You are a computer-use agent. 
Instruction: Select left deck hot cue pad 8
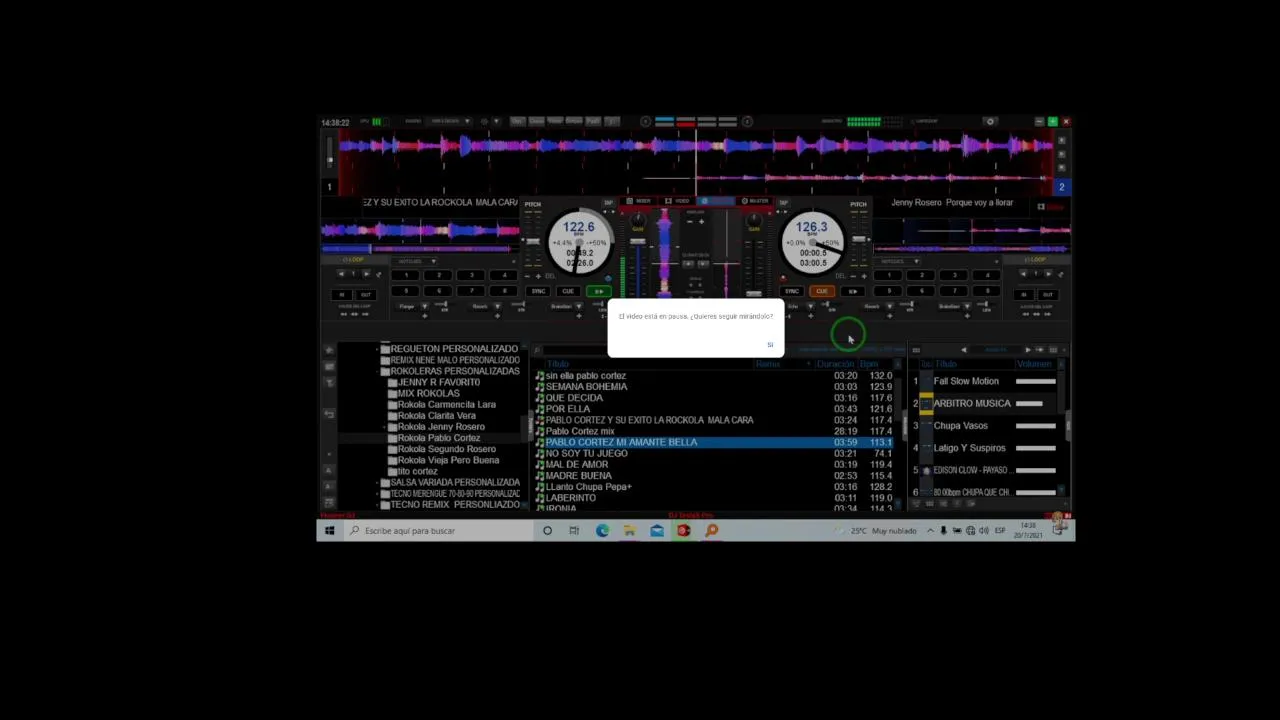point(504,291)
